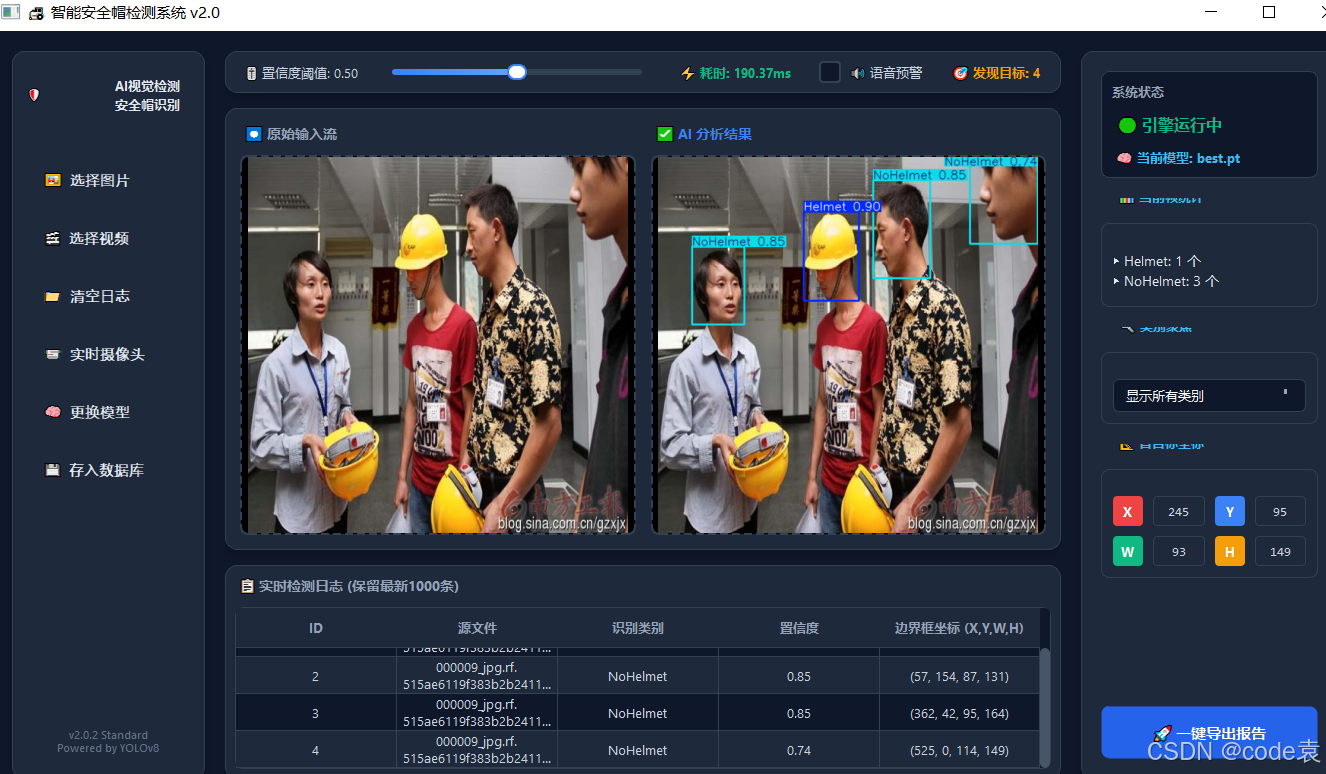Screen dimensions: 1326x774
Task: Click the bounding box cell (525, 0, 114, 149)
Action: click(x=959, y=750)
